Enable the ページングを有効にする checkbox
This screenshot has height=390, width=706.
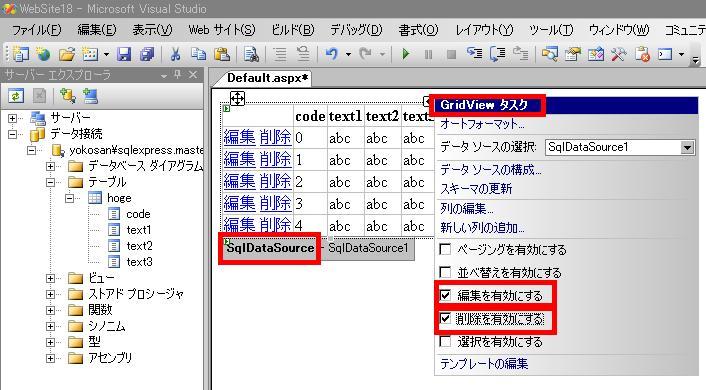[445, 249]
